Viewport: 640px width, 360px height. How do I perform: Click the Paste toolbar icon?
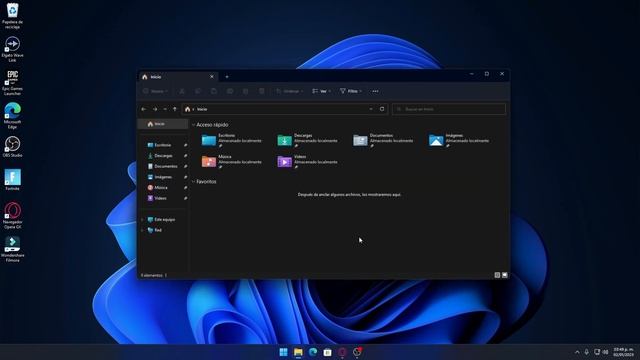213,91
